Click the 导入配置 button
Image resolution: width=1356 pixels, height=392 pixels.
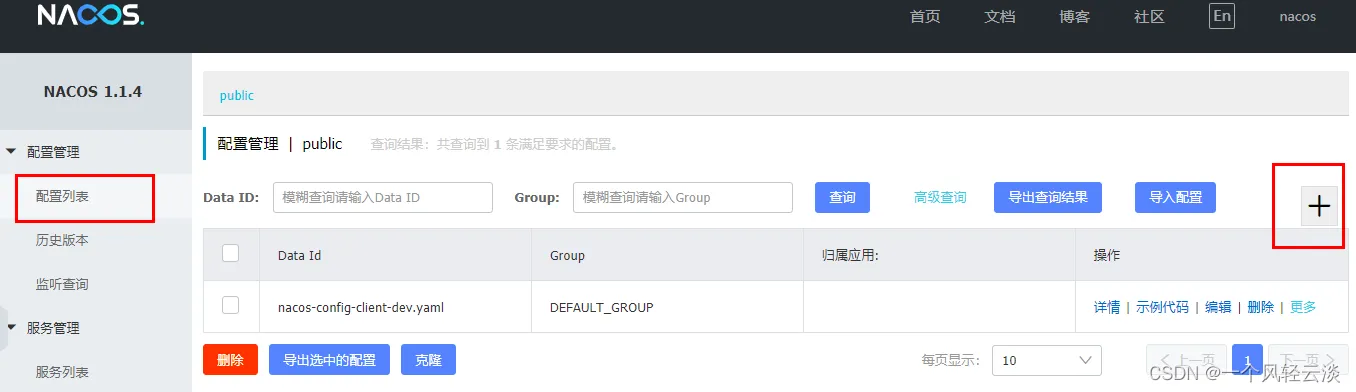point(1175,197)
